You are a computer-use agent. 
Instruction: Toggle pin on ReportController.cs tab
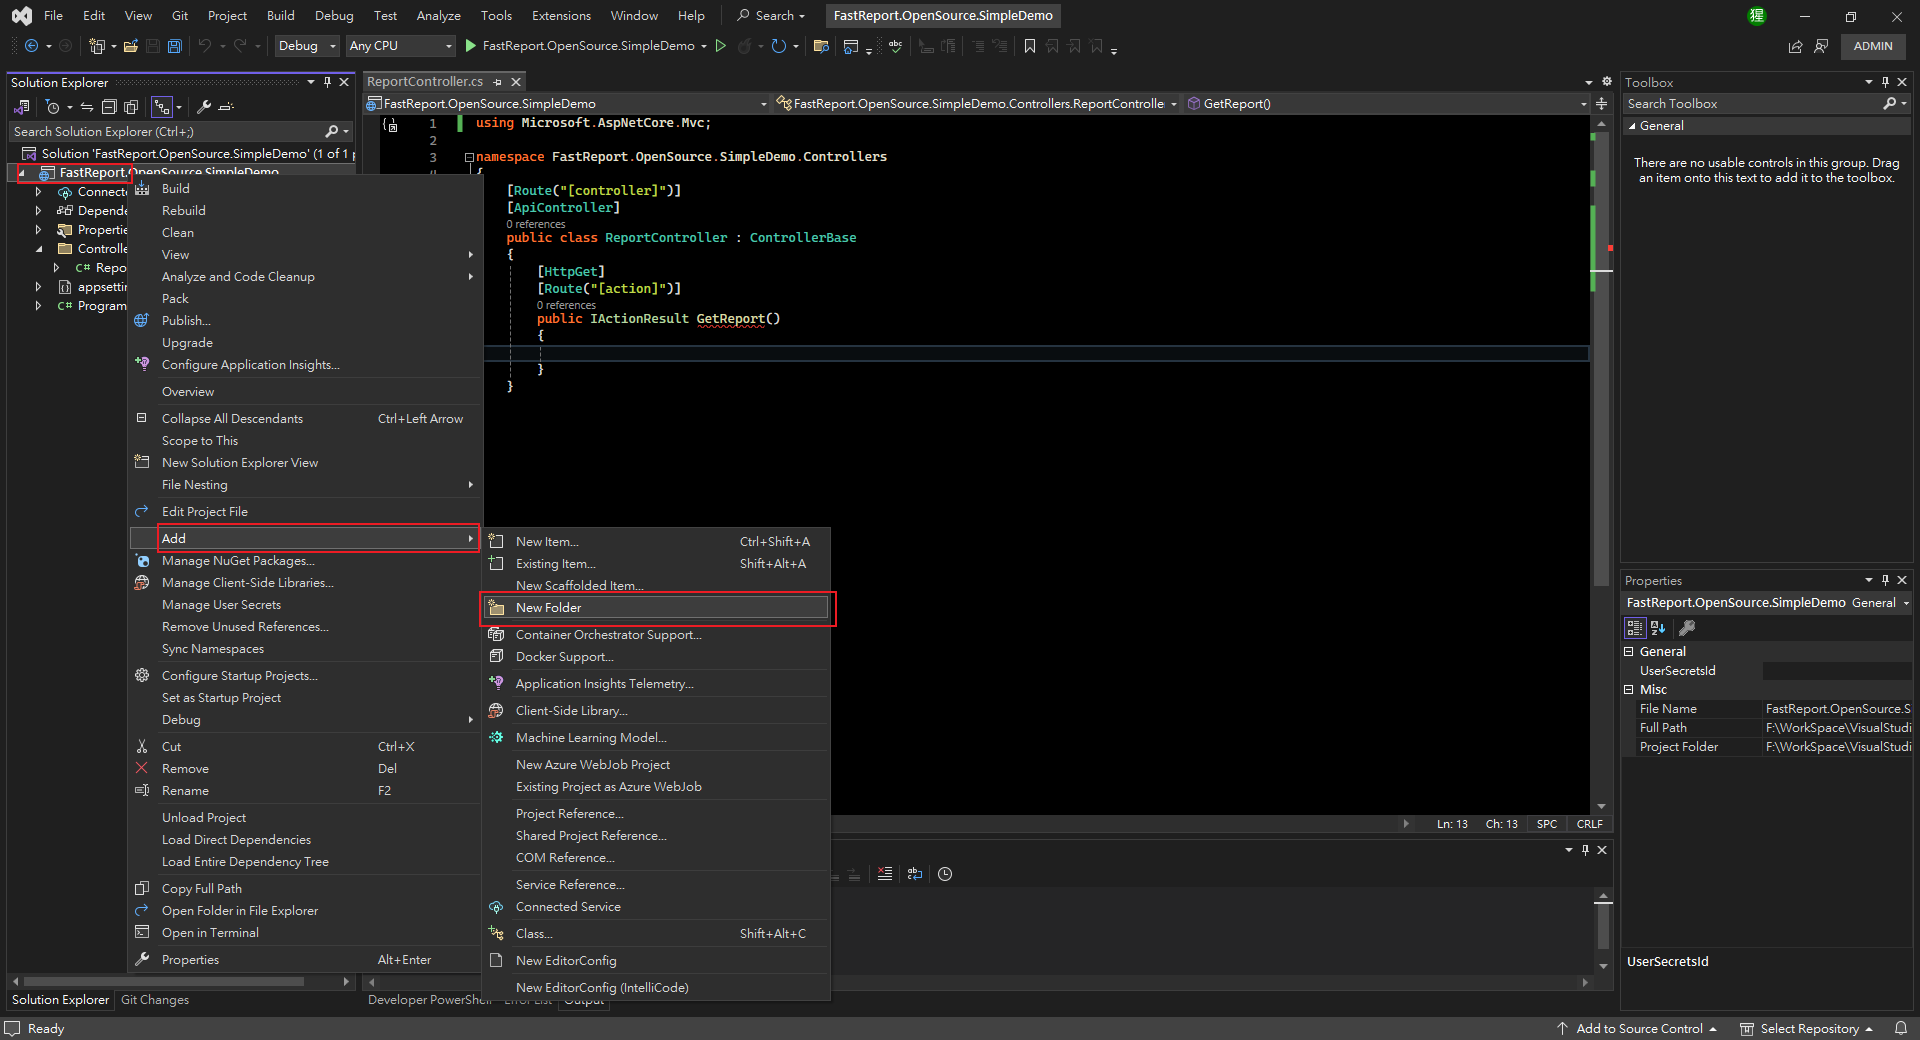[498, 82]
